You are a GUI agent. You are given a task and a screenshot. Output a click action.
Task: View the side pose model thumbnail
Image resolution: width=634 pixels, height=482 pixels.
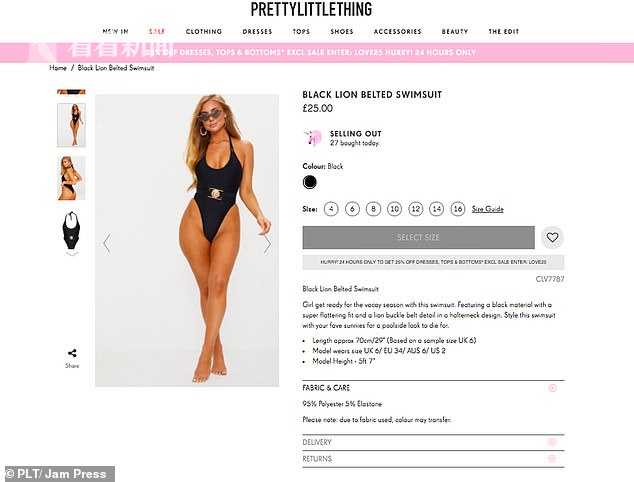71,178
